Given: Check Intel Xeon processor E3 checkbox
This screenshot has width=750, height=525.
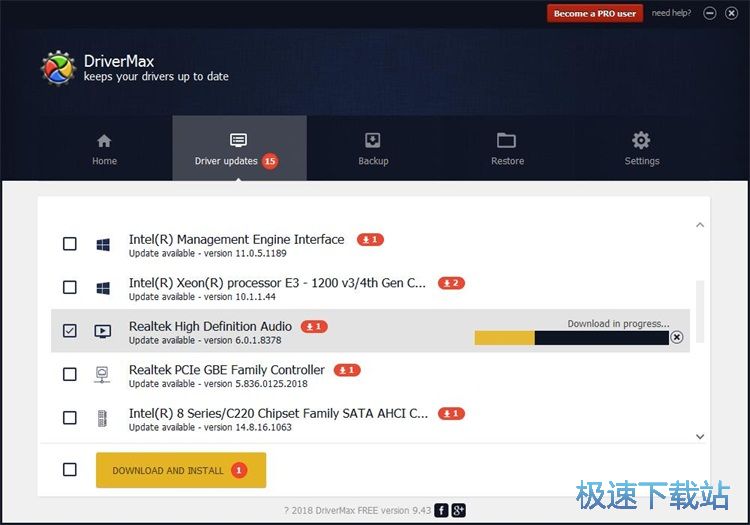Looking at the screenshot, I should (70, 287).
